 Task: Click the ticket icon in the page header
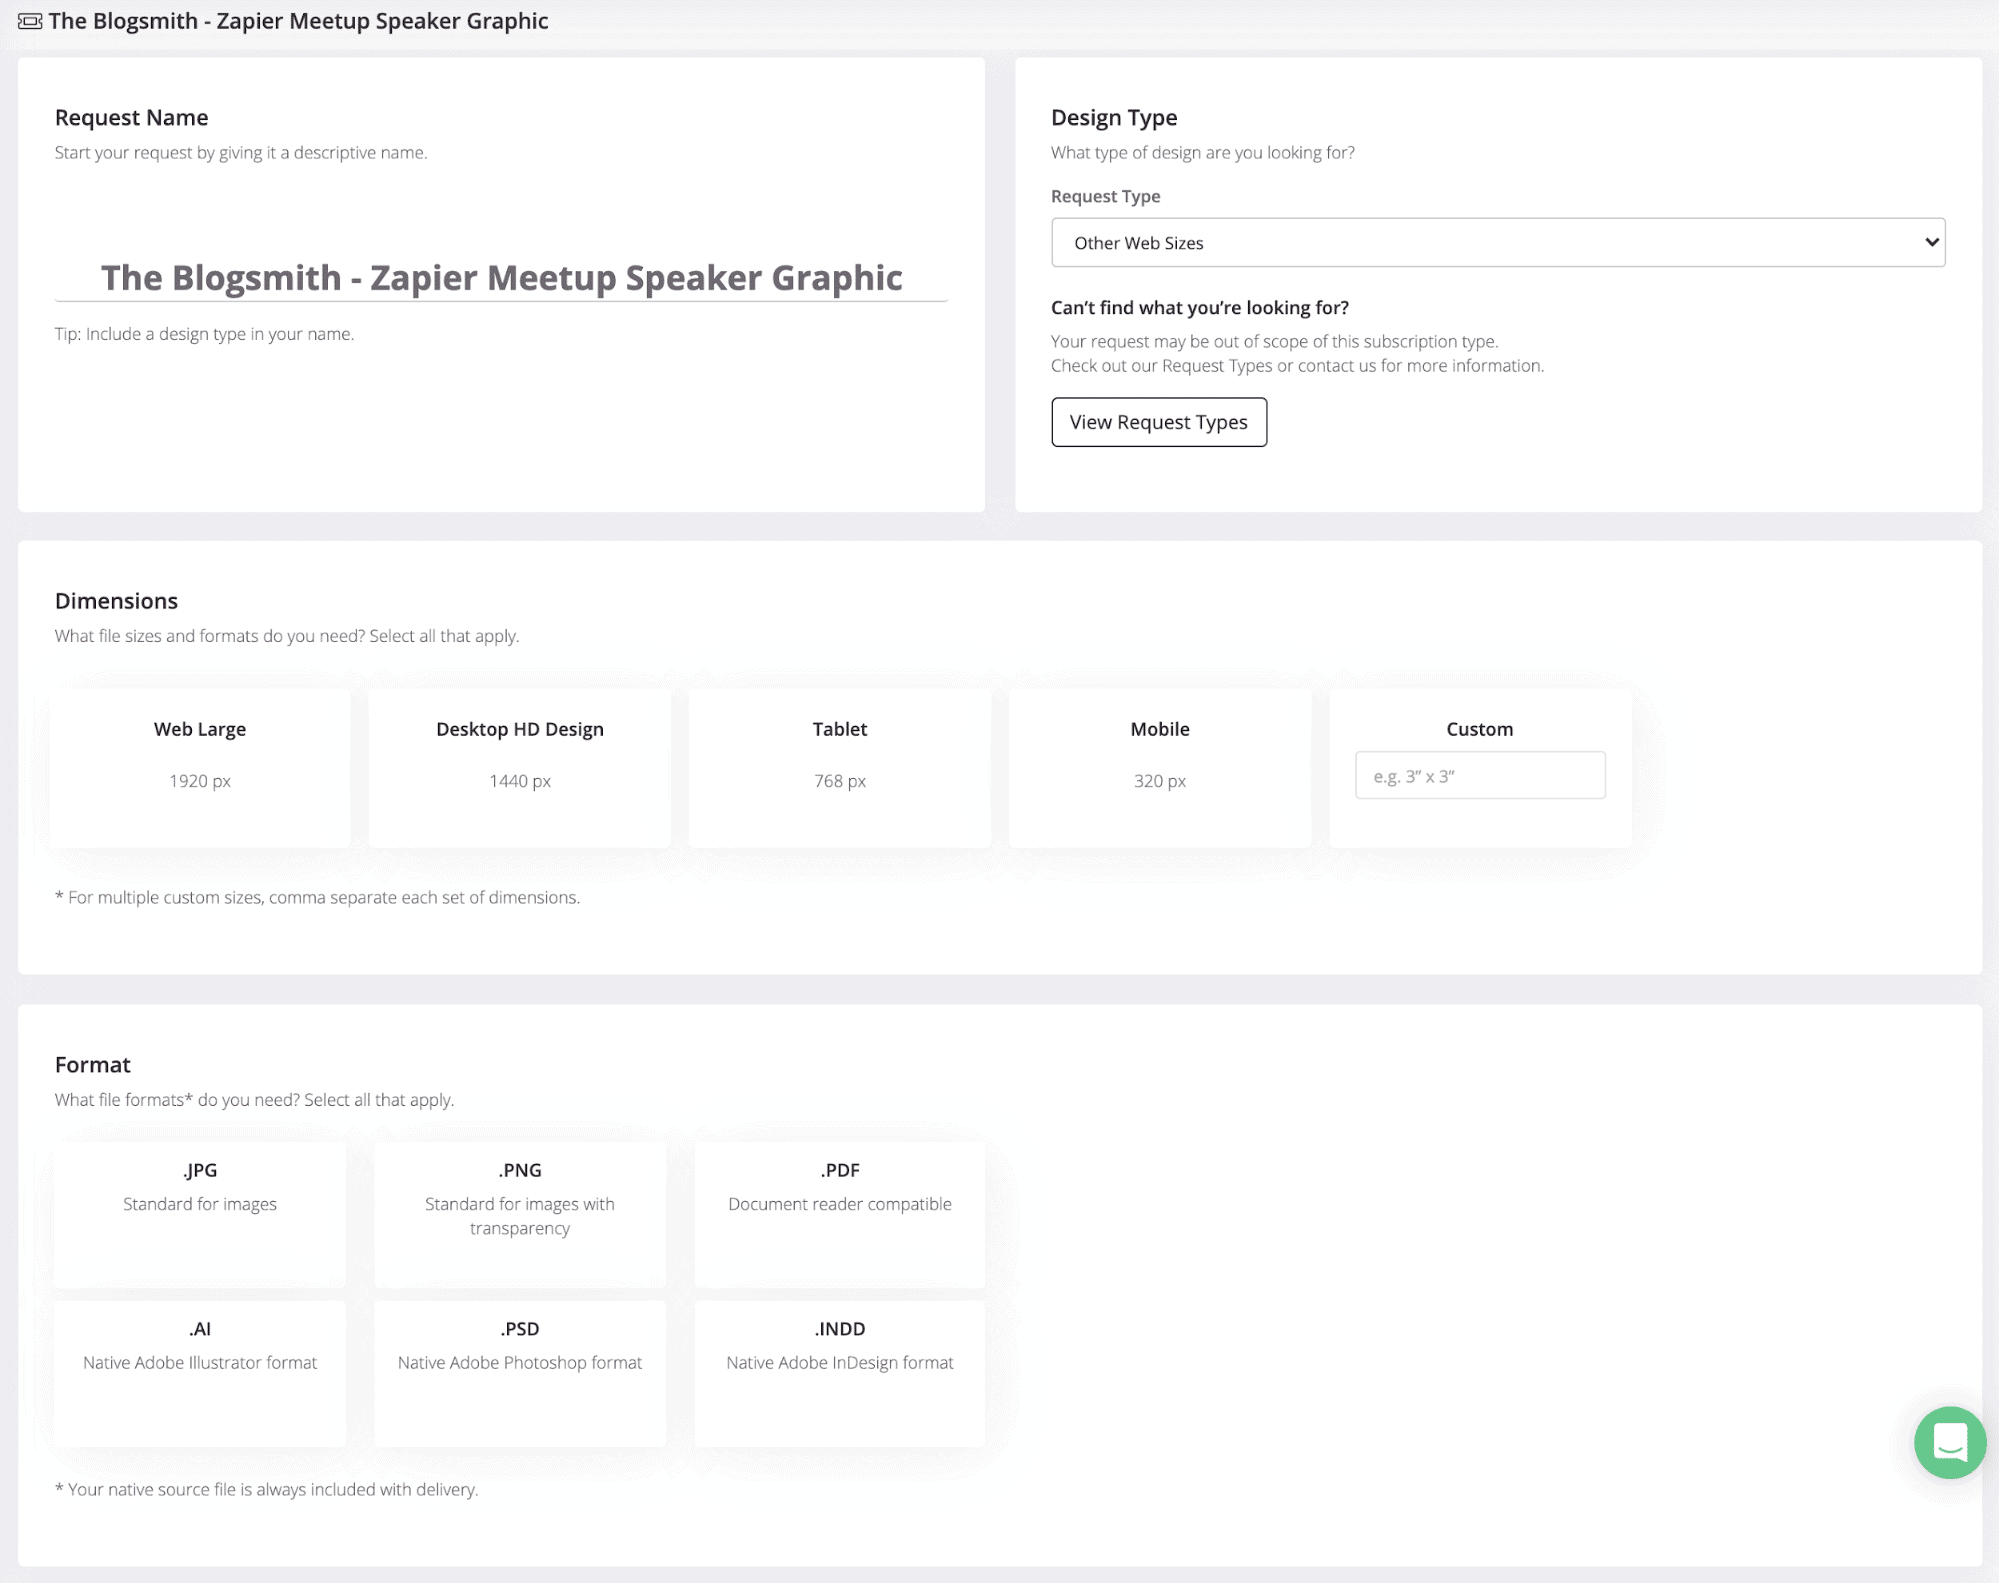pyautogui.click(x=29, y=20)
